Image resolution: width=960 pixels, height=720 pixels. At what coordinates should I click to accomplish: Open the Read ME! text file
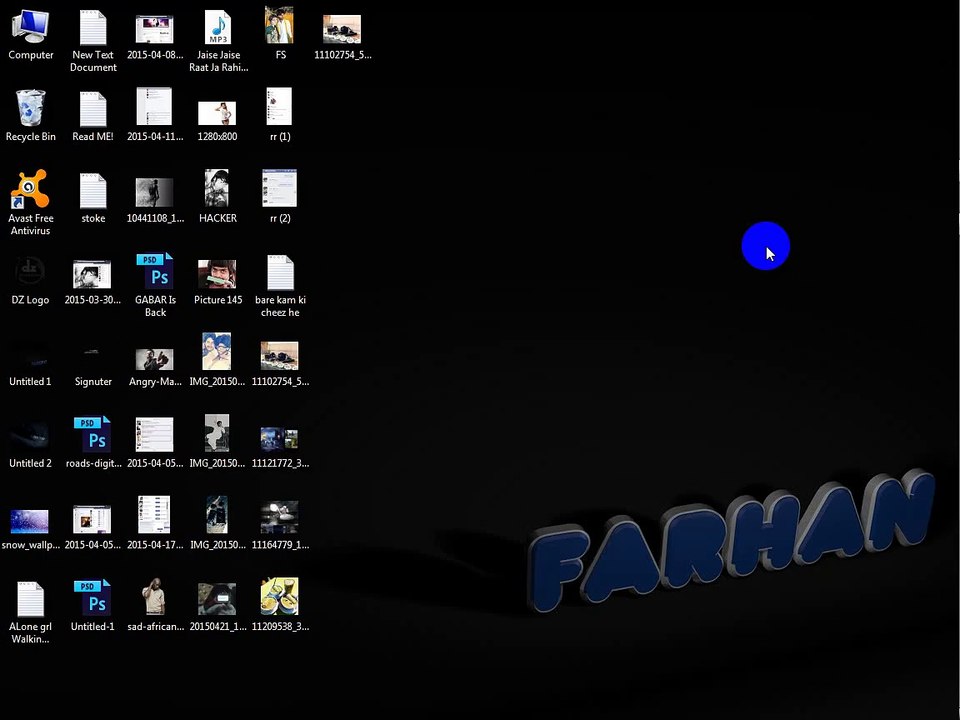click(93, 116)
